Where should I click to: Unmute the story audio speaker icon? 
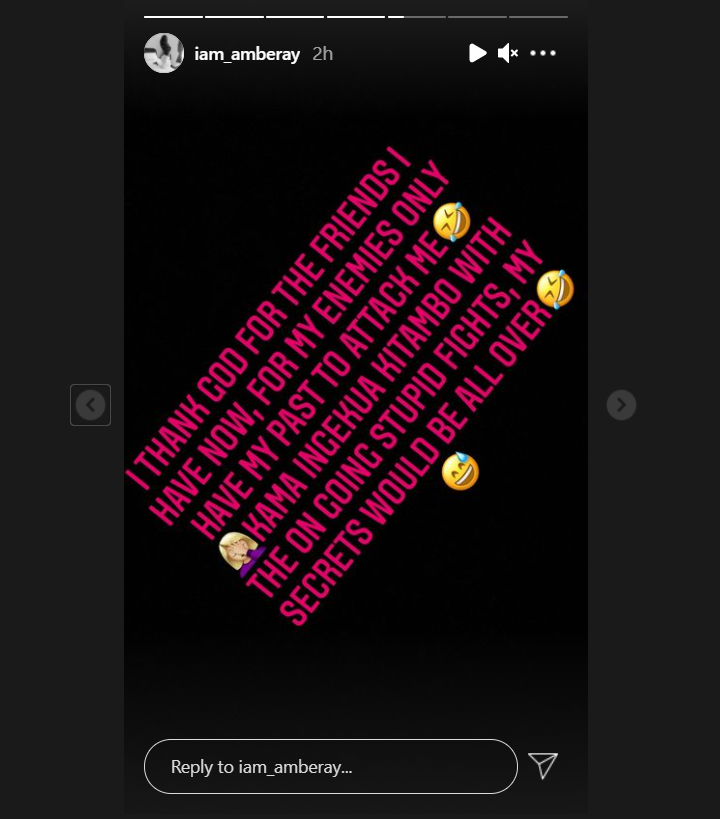[507, 53]
